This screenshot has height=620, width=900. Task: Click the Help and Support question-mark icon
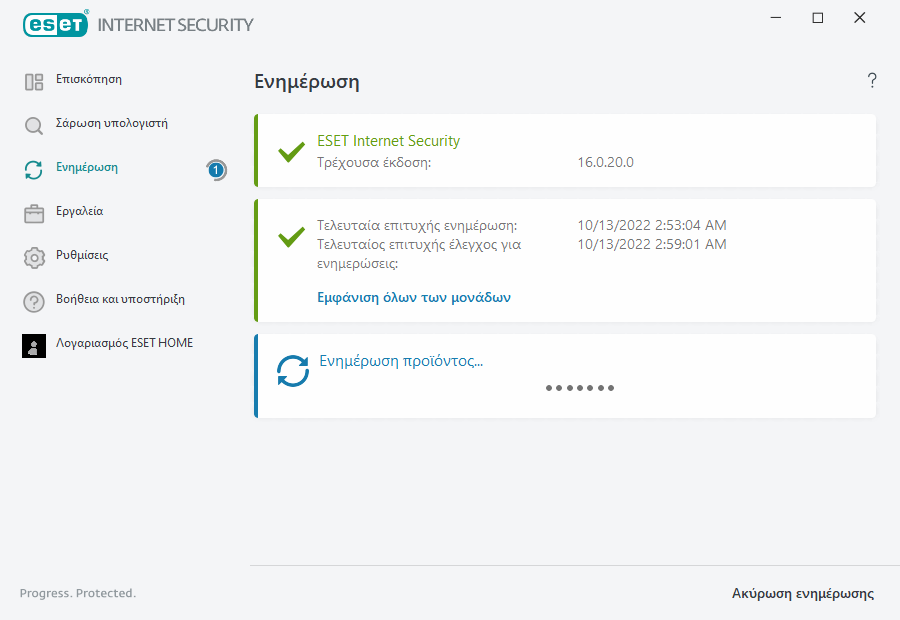tap(34, 302)
